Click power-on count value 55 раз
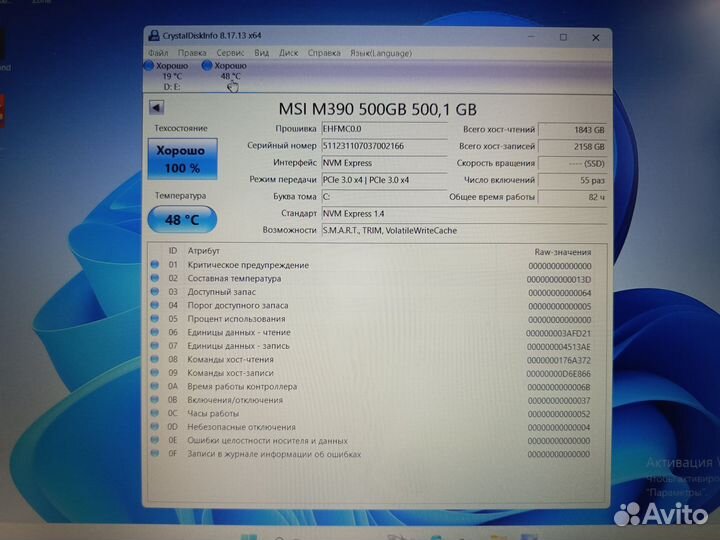 pos(573,180)
